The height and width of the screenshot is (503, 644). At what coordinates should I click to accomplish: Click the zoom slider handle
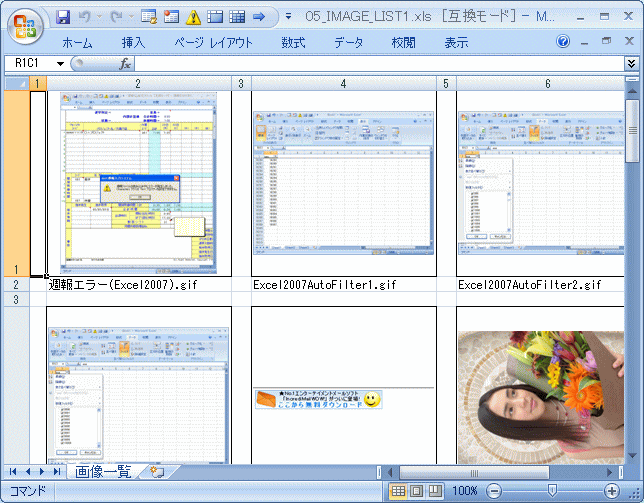[552, 490]
